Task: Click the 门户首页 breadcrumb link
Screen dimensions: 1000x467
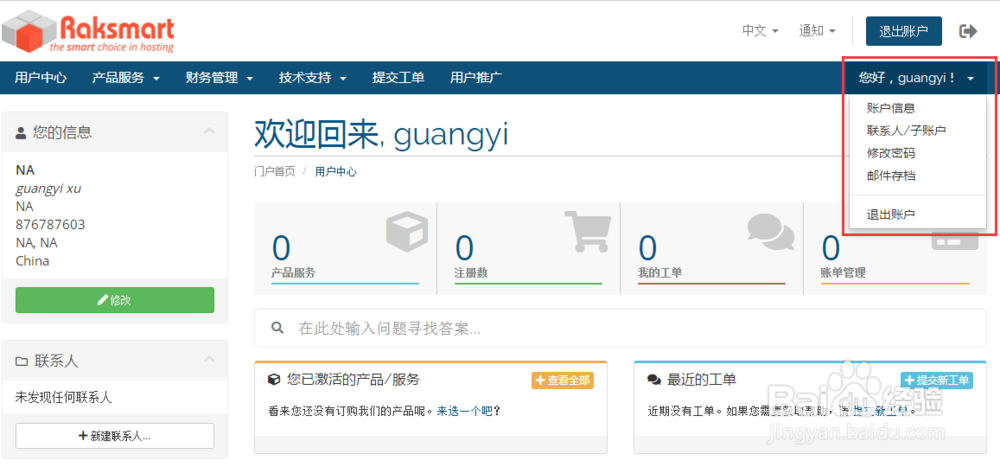Action: pyautogui.click(x=274, y=172)
